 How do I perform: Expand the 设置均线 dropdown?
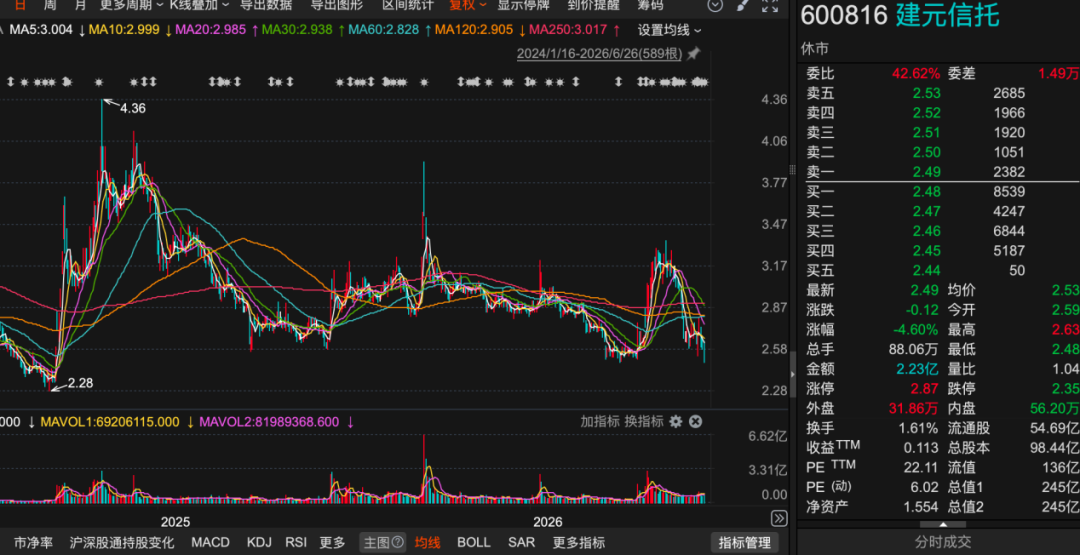point(669,30)
